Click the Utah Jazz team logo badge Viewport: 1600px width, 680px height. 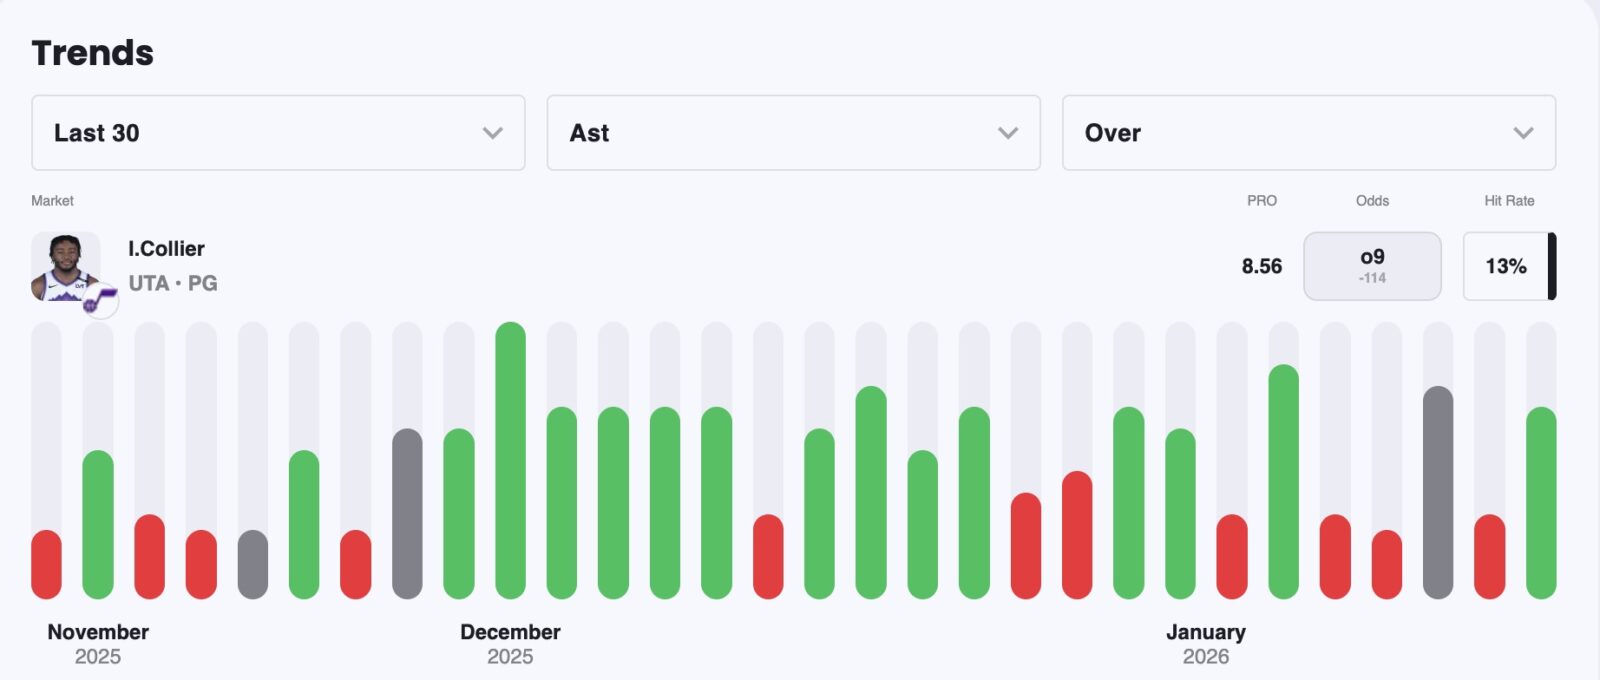coord(99,299)
